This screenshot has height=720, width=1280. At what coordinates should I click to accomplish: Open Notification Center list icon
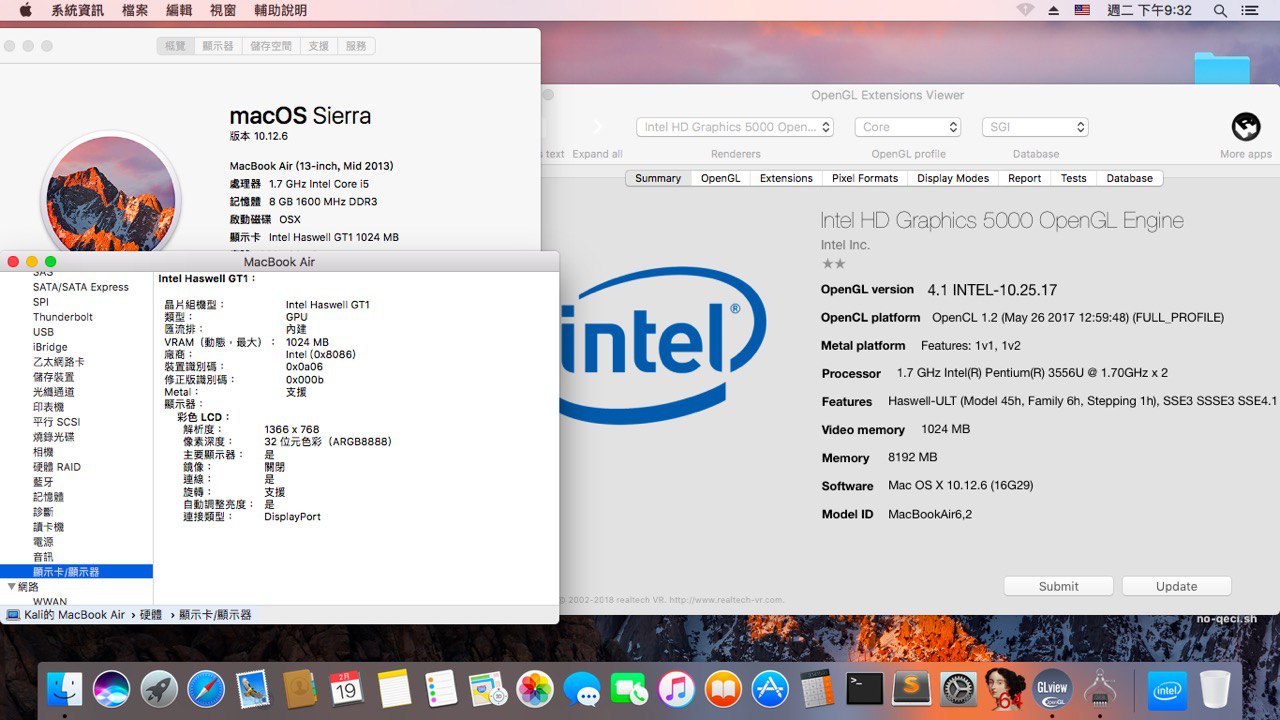(1250, 10)
